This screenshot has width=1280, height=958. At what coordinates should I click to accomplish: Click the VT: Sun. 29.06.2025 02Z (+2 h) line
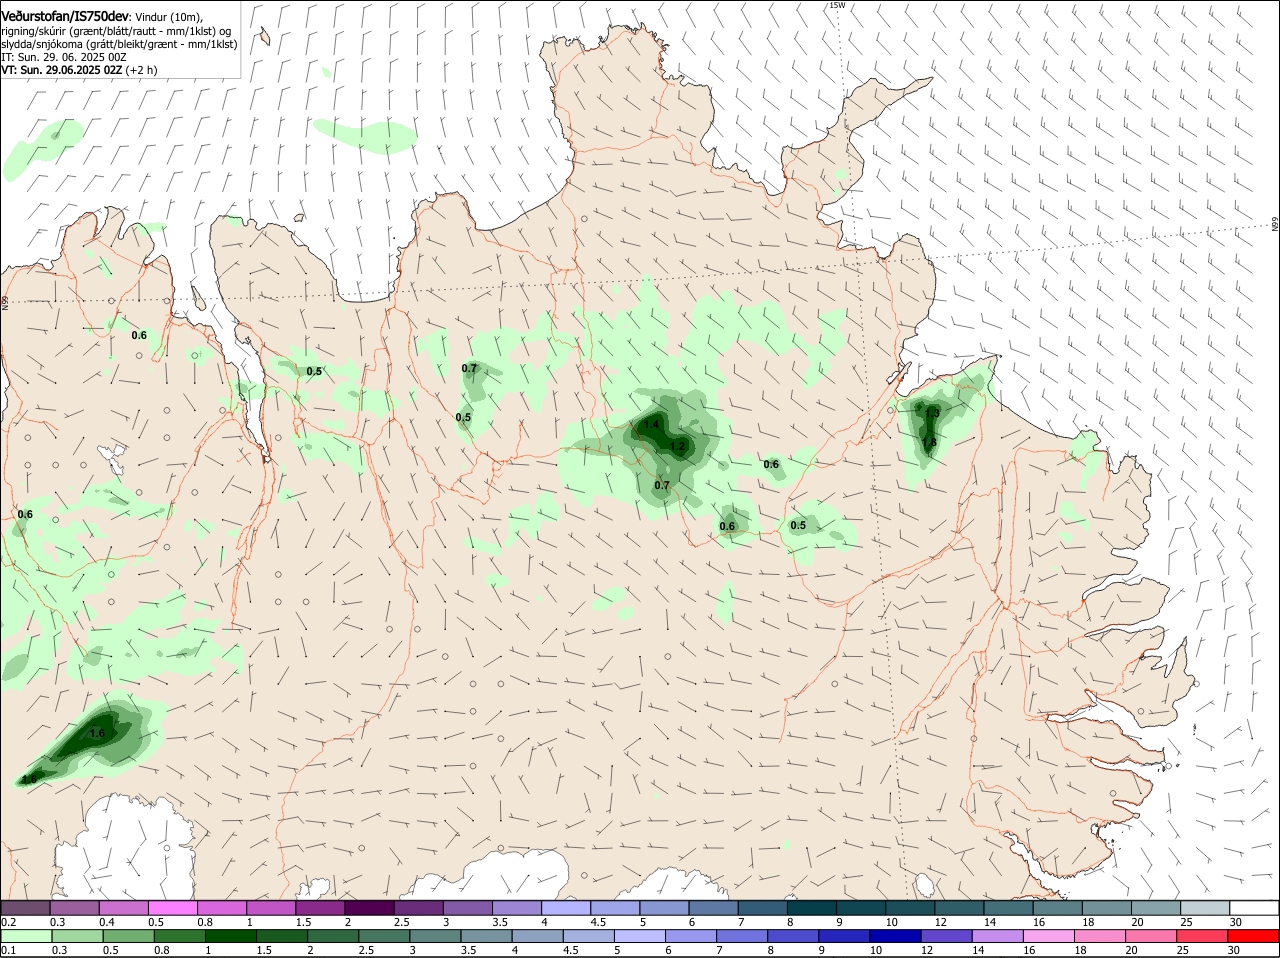(x=79, y=70)
